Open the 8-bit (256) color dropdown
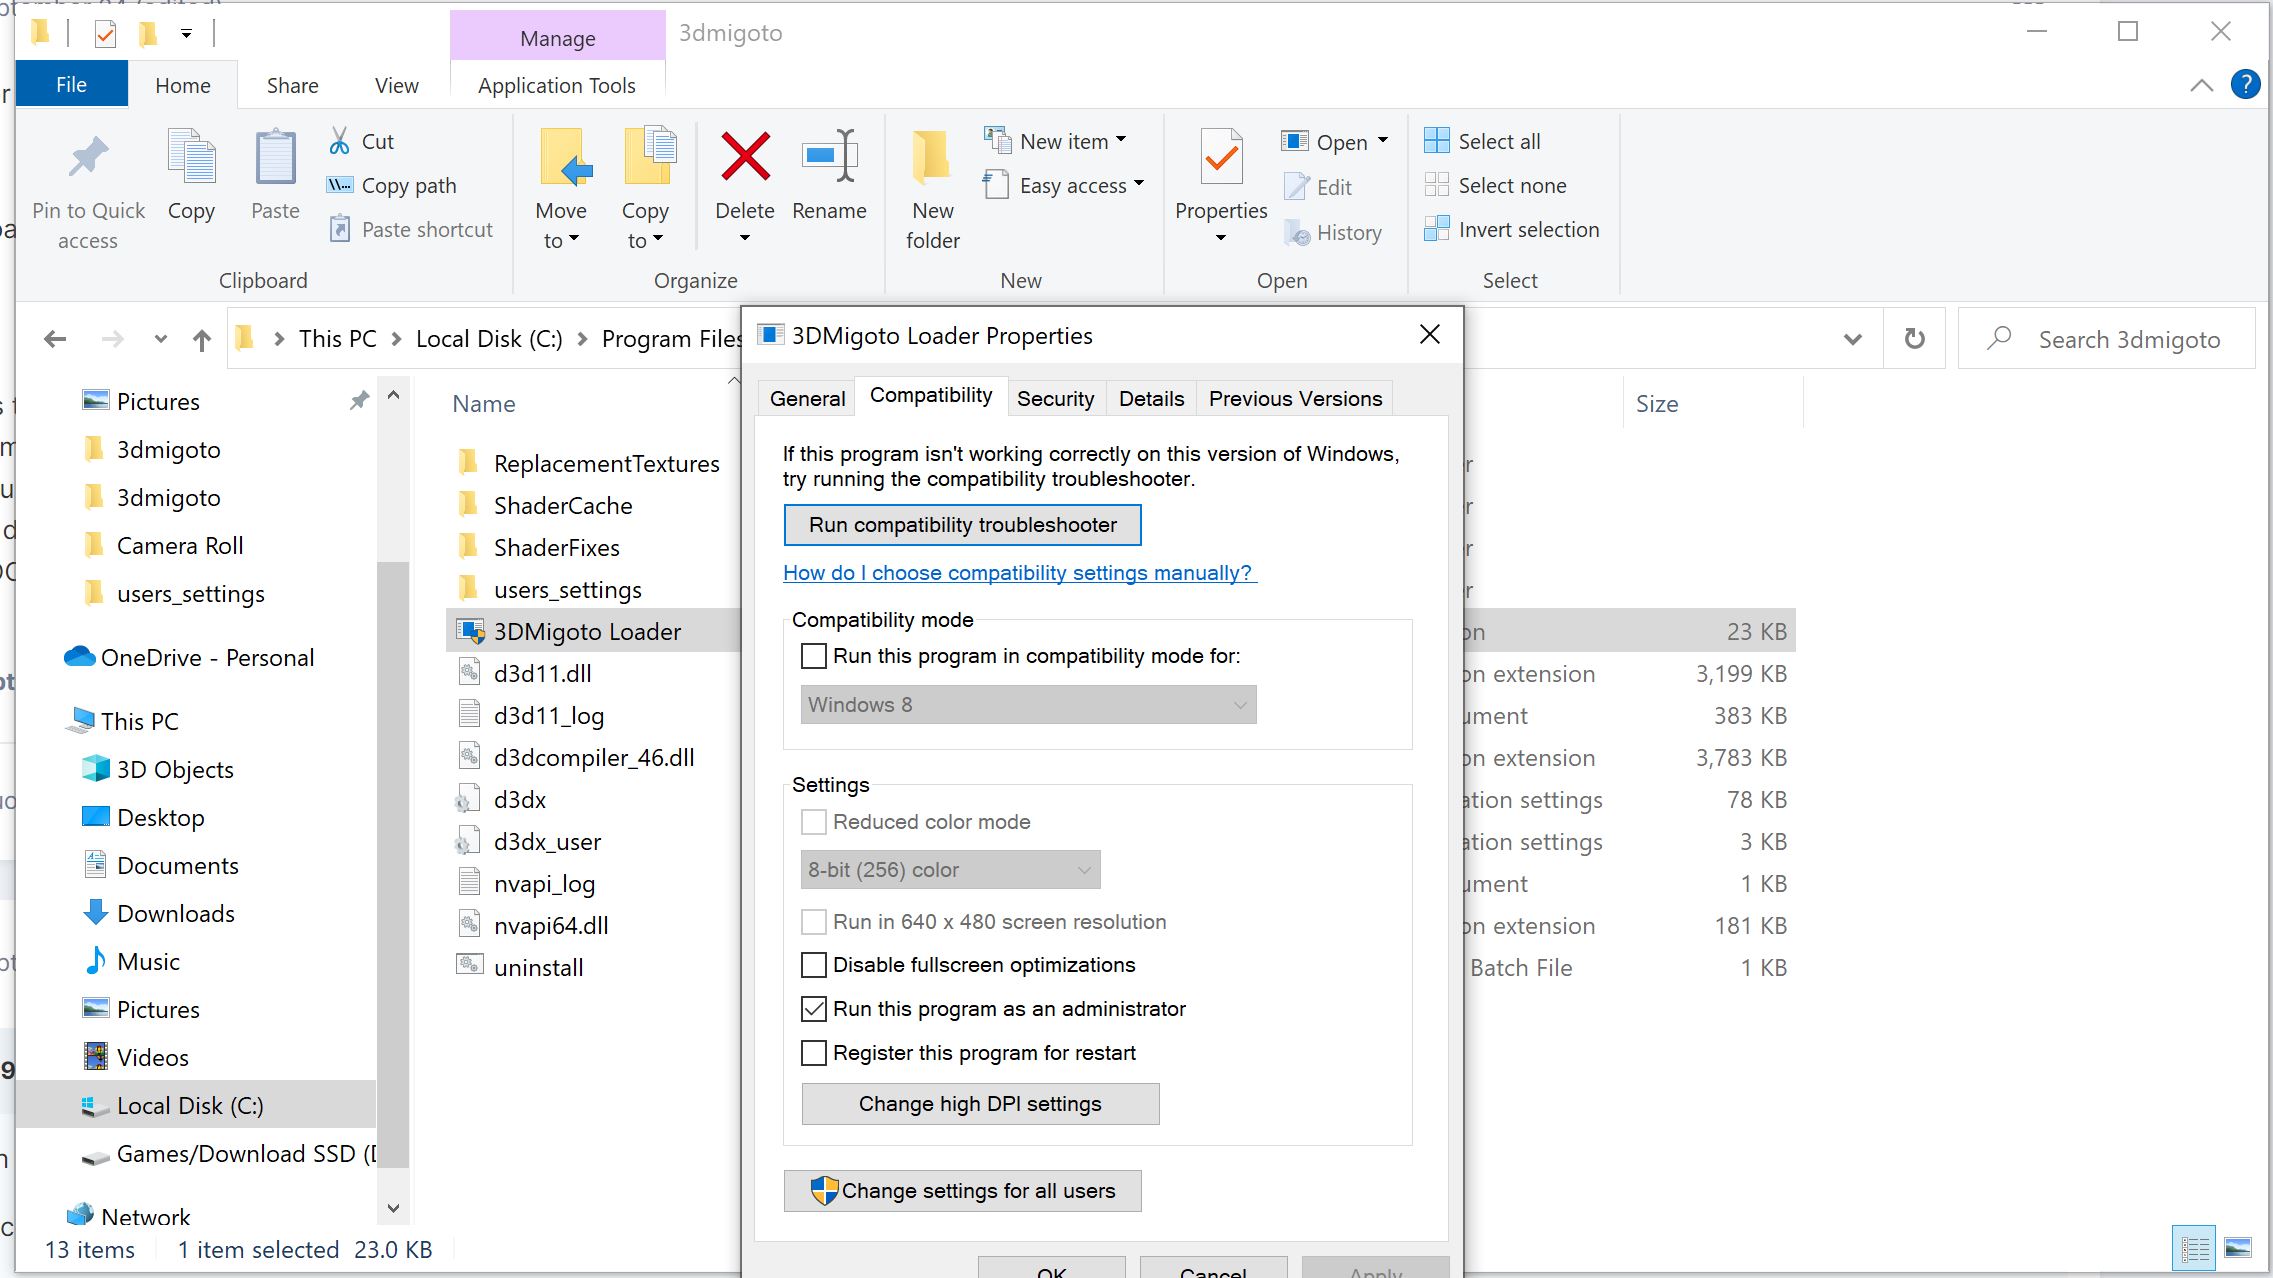 coord(950,869)
